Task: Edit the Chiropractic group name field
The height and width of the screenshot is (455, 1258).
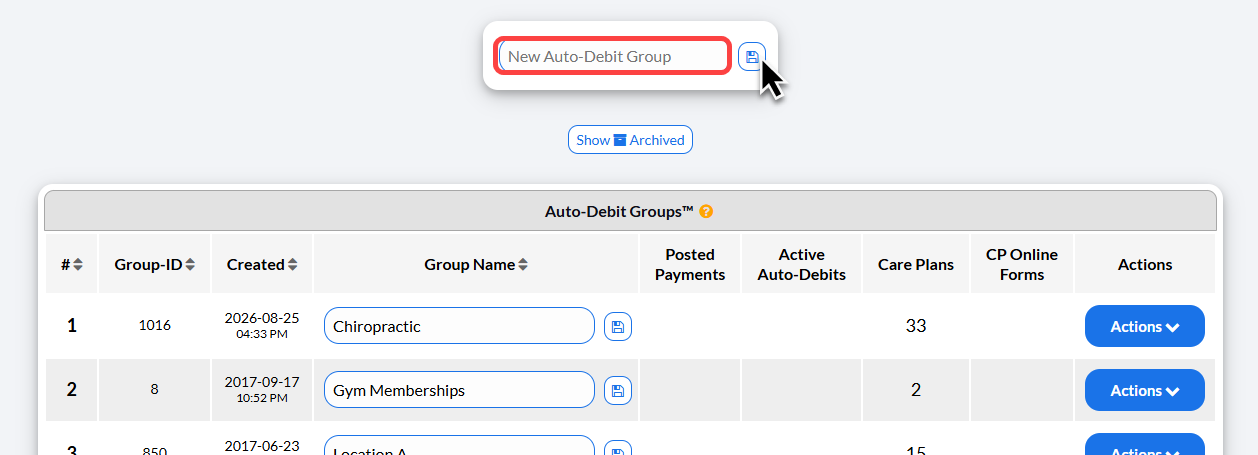Action: 459,326
